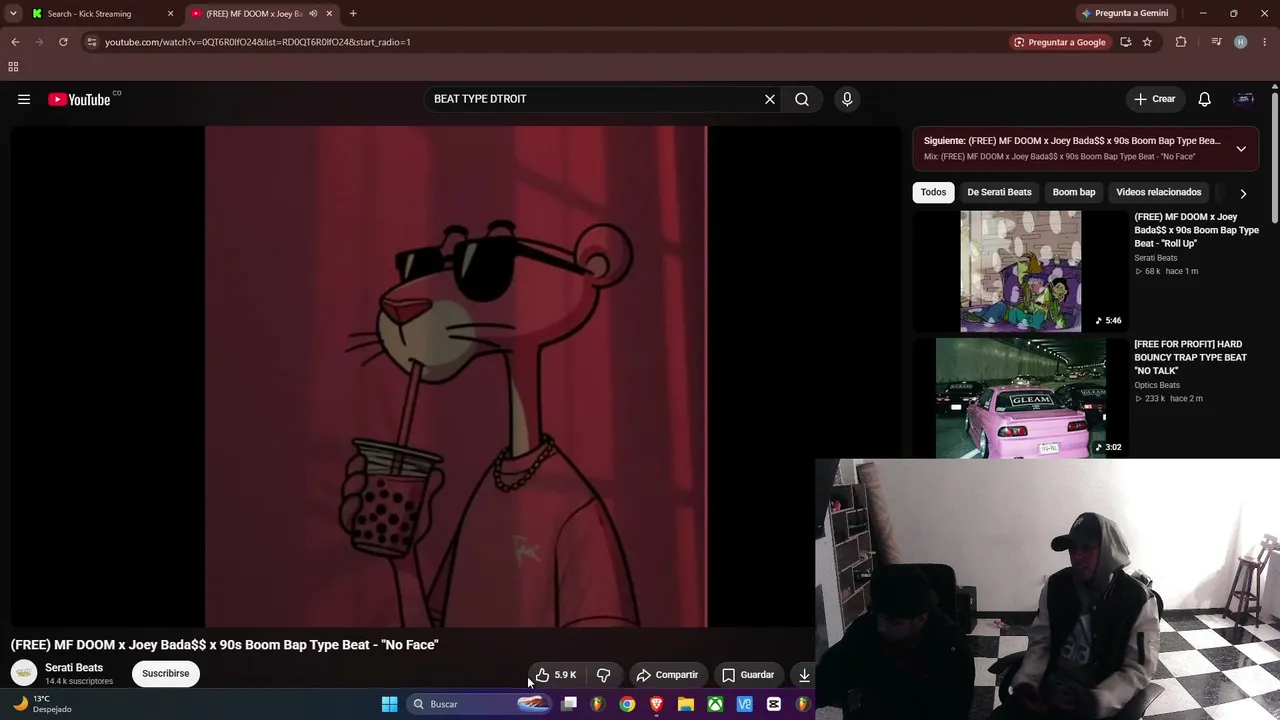Click Preguntar a Google lens button
The width and height of the screenshot is (1280, 720).
click(1060, 42)
